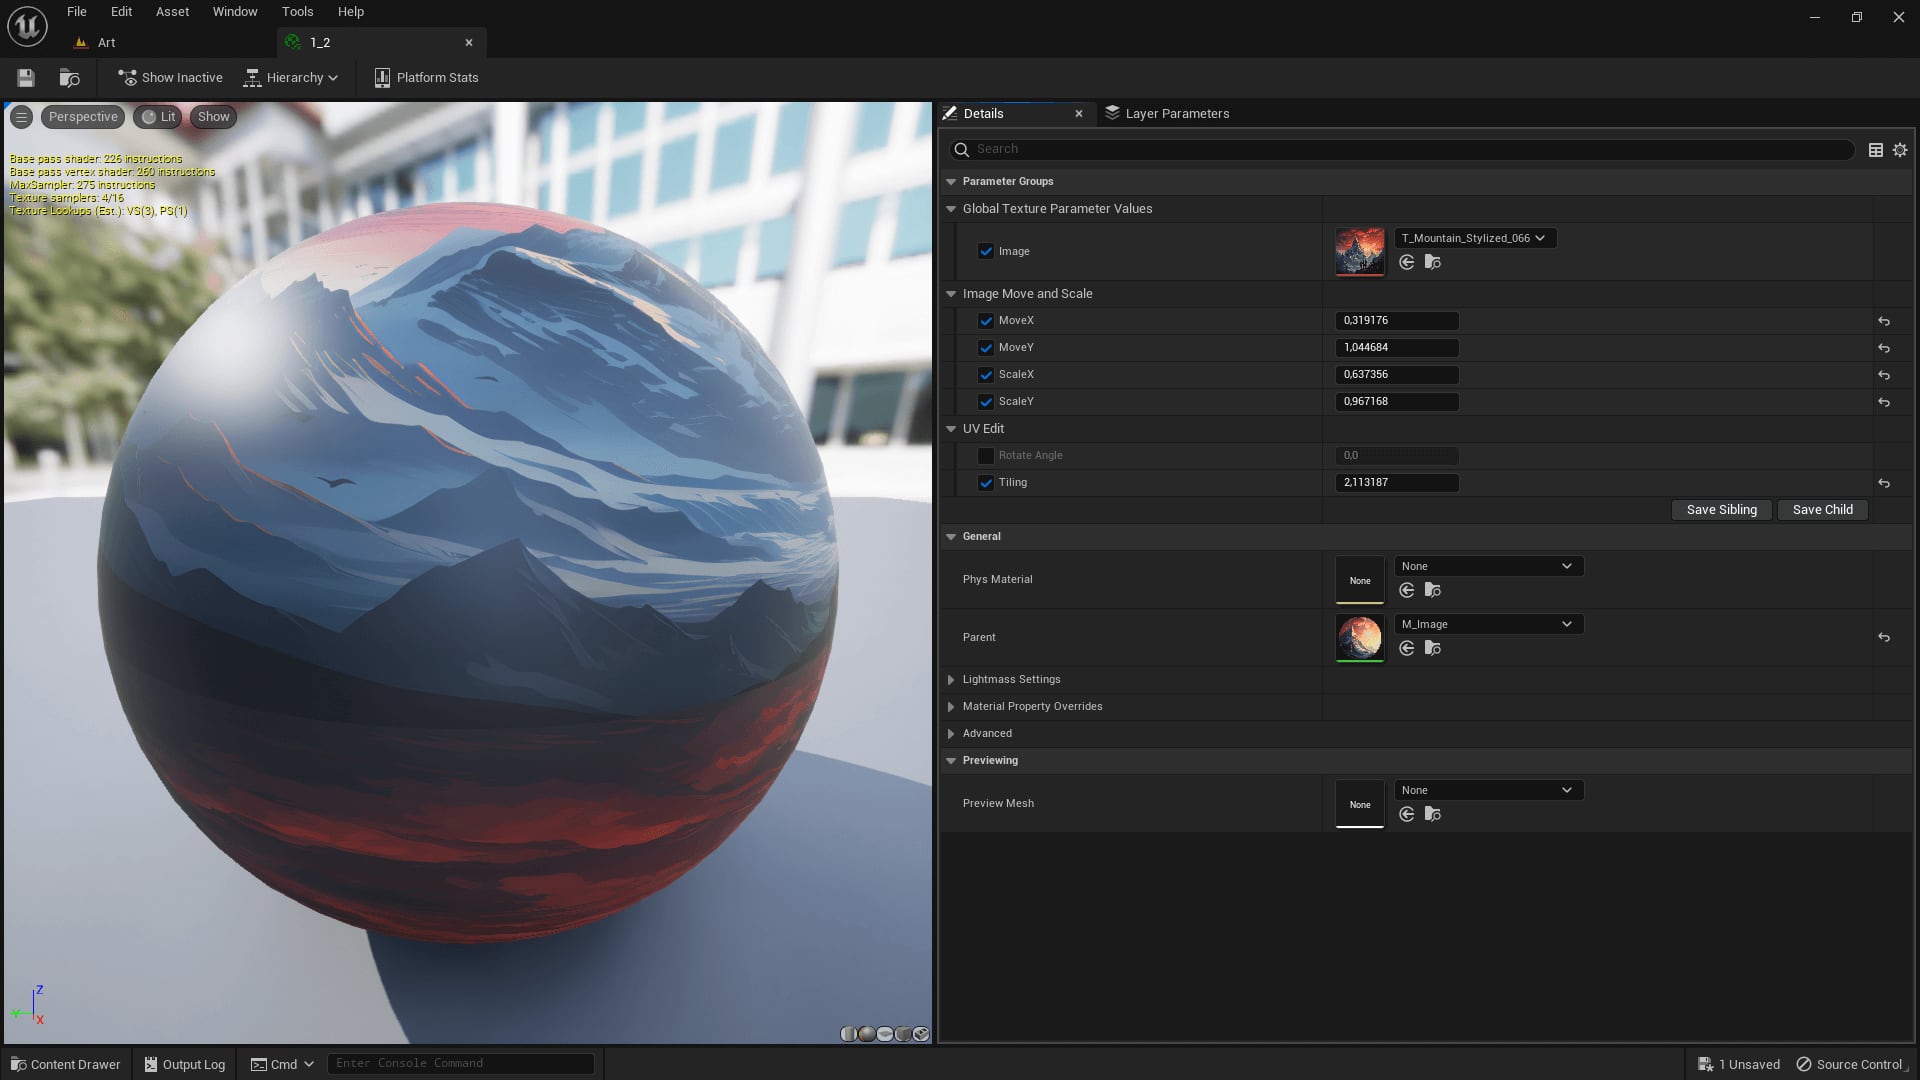The height and width of the screenshot is (1080, 1920).
Task: Click reset arrow for MoveX value
Action: tap(1884, 321)
